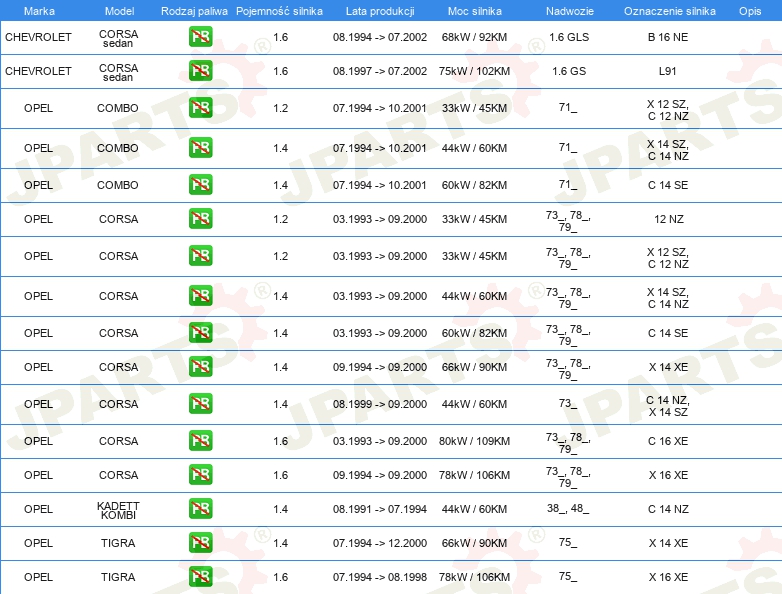
Task: Click production years 08.1999 -> 09.2000
Action: tap(380, 404)
